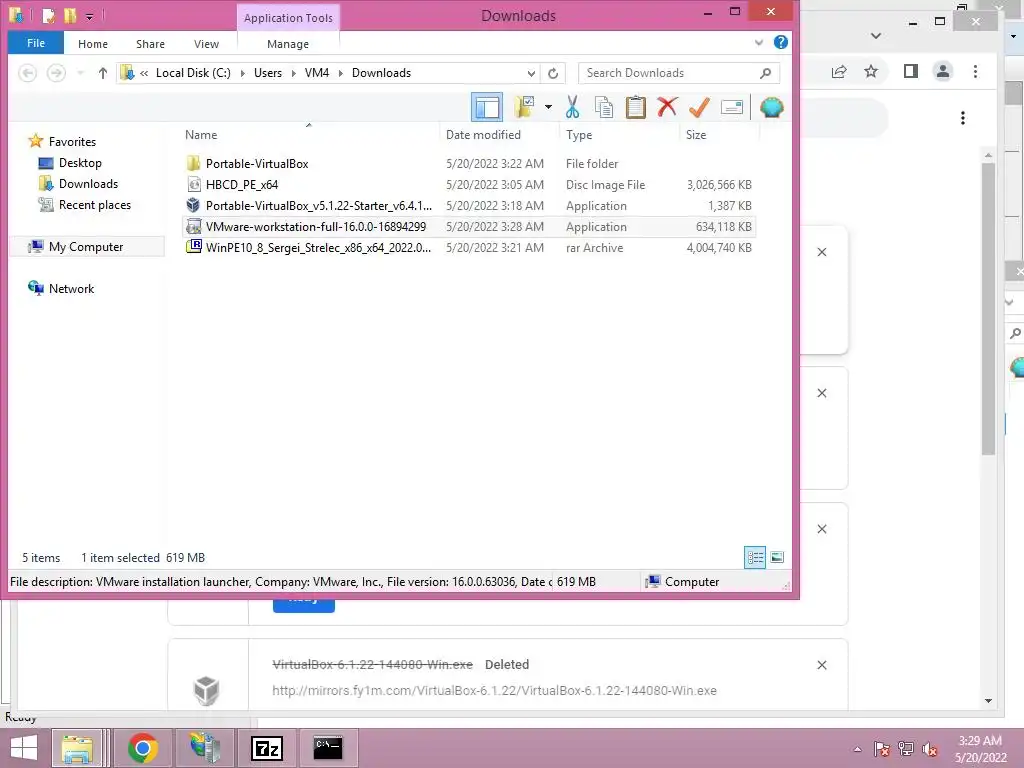Sort by the Size column header
Screen dimensions: 1024x768
tap(696, 135)
